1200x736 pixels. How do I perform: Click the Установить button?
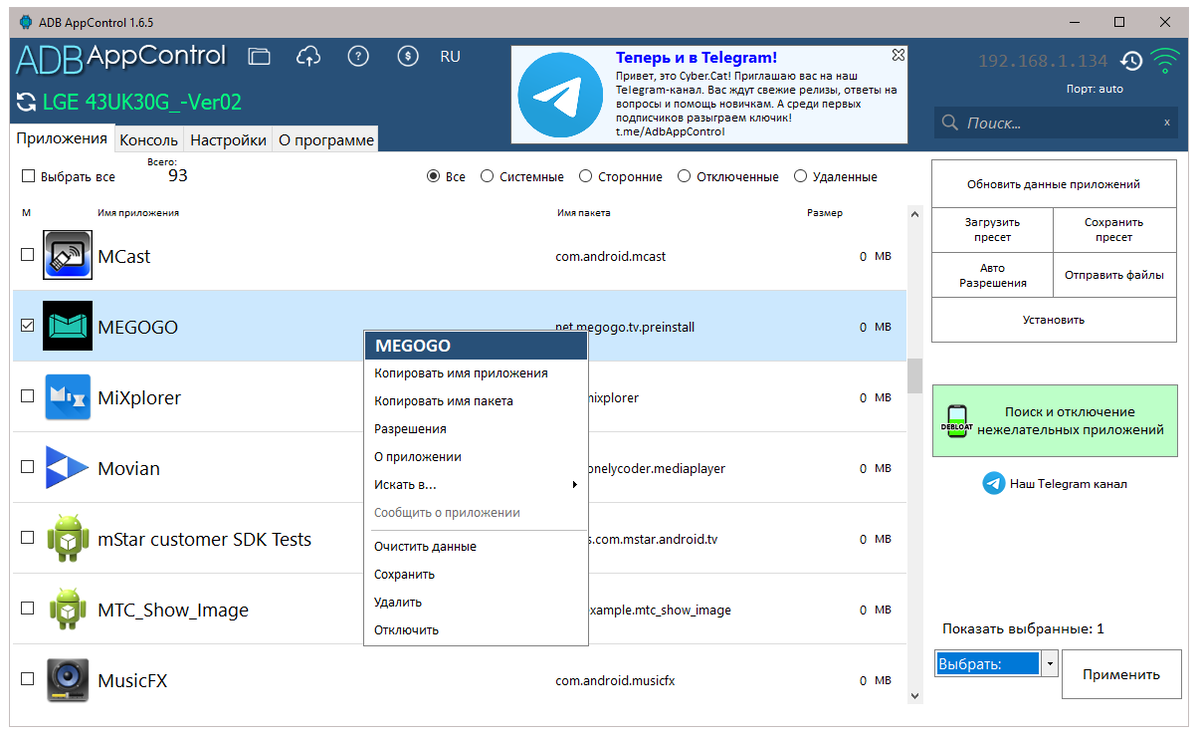click(x=1053, y=320)
